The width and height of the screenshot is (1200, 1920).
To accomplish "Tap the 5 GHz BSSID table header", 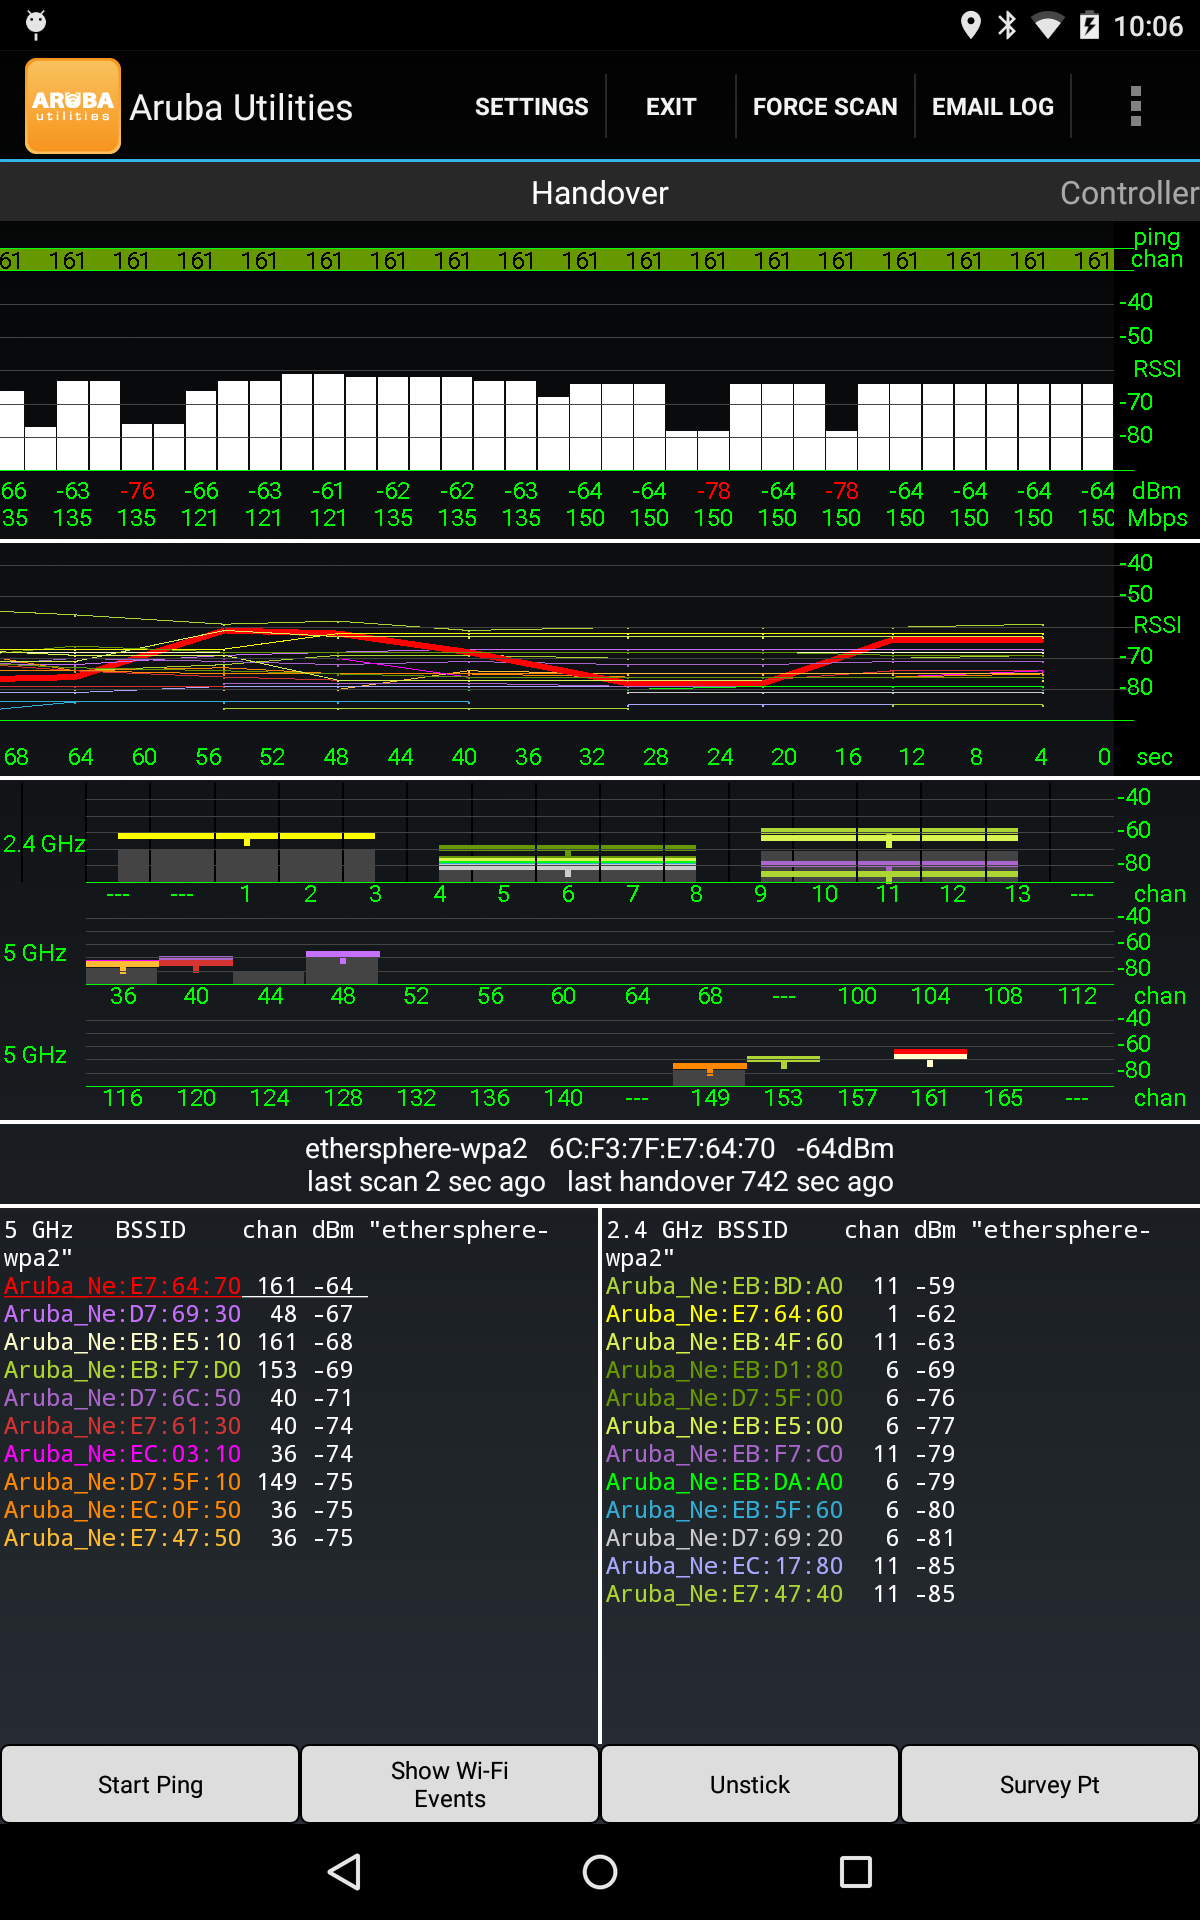I will [x=276, y=1243].
